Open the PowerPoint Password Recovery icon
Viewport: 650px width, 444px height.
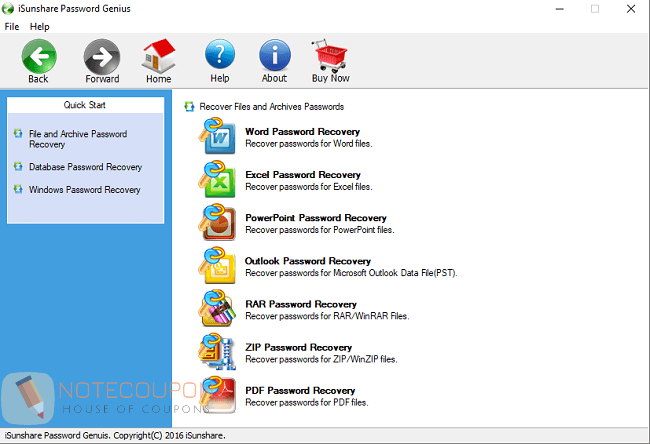click(217, 222)
